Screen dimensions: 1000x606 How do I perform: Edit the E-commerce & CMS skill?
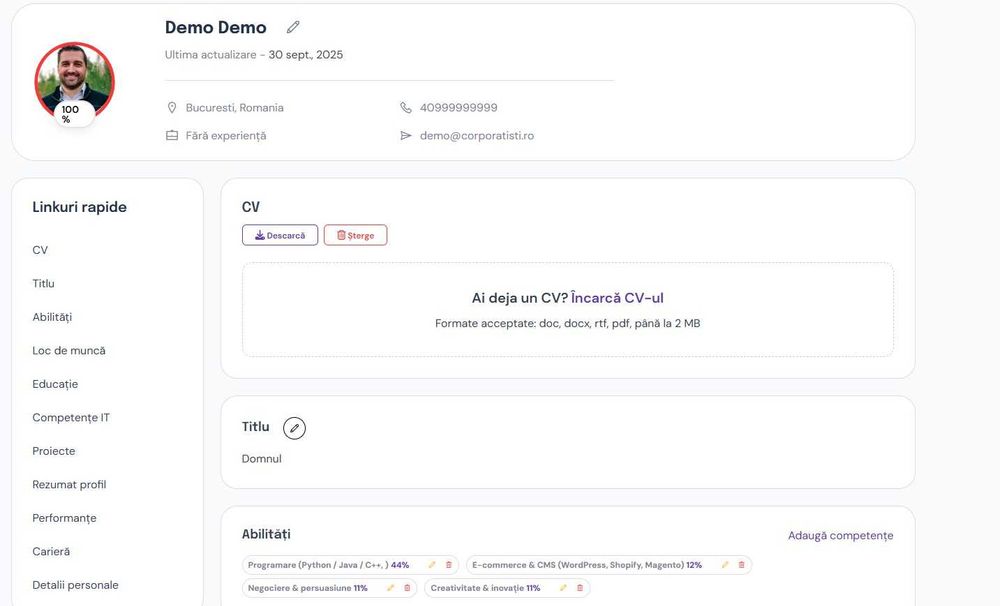click(x=725, y=565)
